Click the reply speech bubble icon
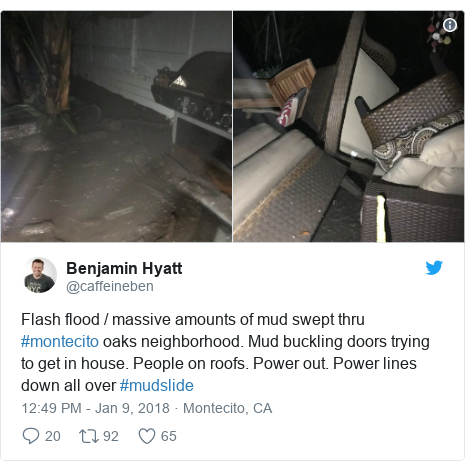Viewport: 465px width, 471px height. point(31,436)
